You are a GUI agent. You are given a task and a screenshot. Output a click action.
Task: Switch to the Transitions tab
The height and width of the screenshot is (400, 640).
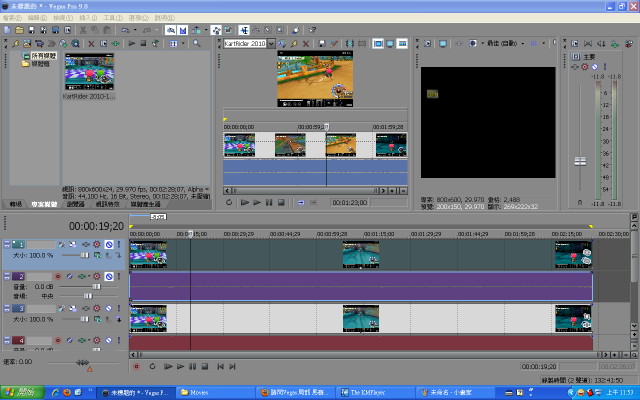click(x=16, y=204)
